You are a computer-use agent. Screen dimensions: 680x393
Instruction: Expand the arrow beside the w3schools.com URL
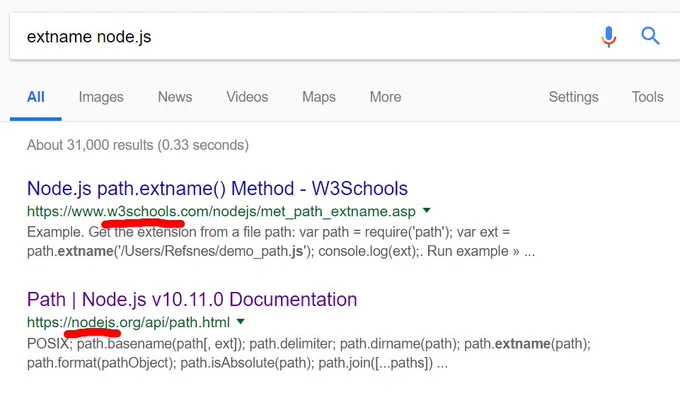pyautogui.click(x=427, y=210)
